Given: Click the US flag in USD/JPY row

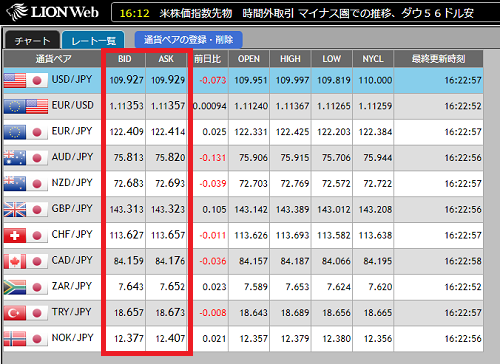Looking at the screenshot, I should (15, 80).
